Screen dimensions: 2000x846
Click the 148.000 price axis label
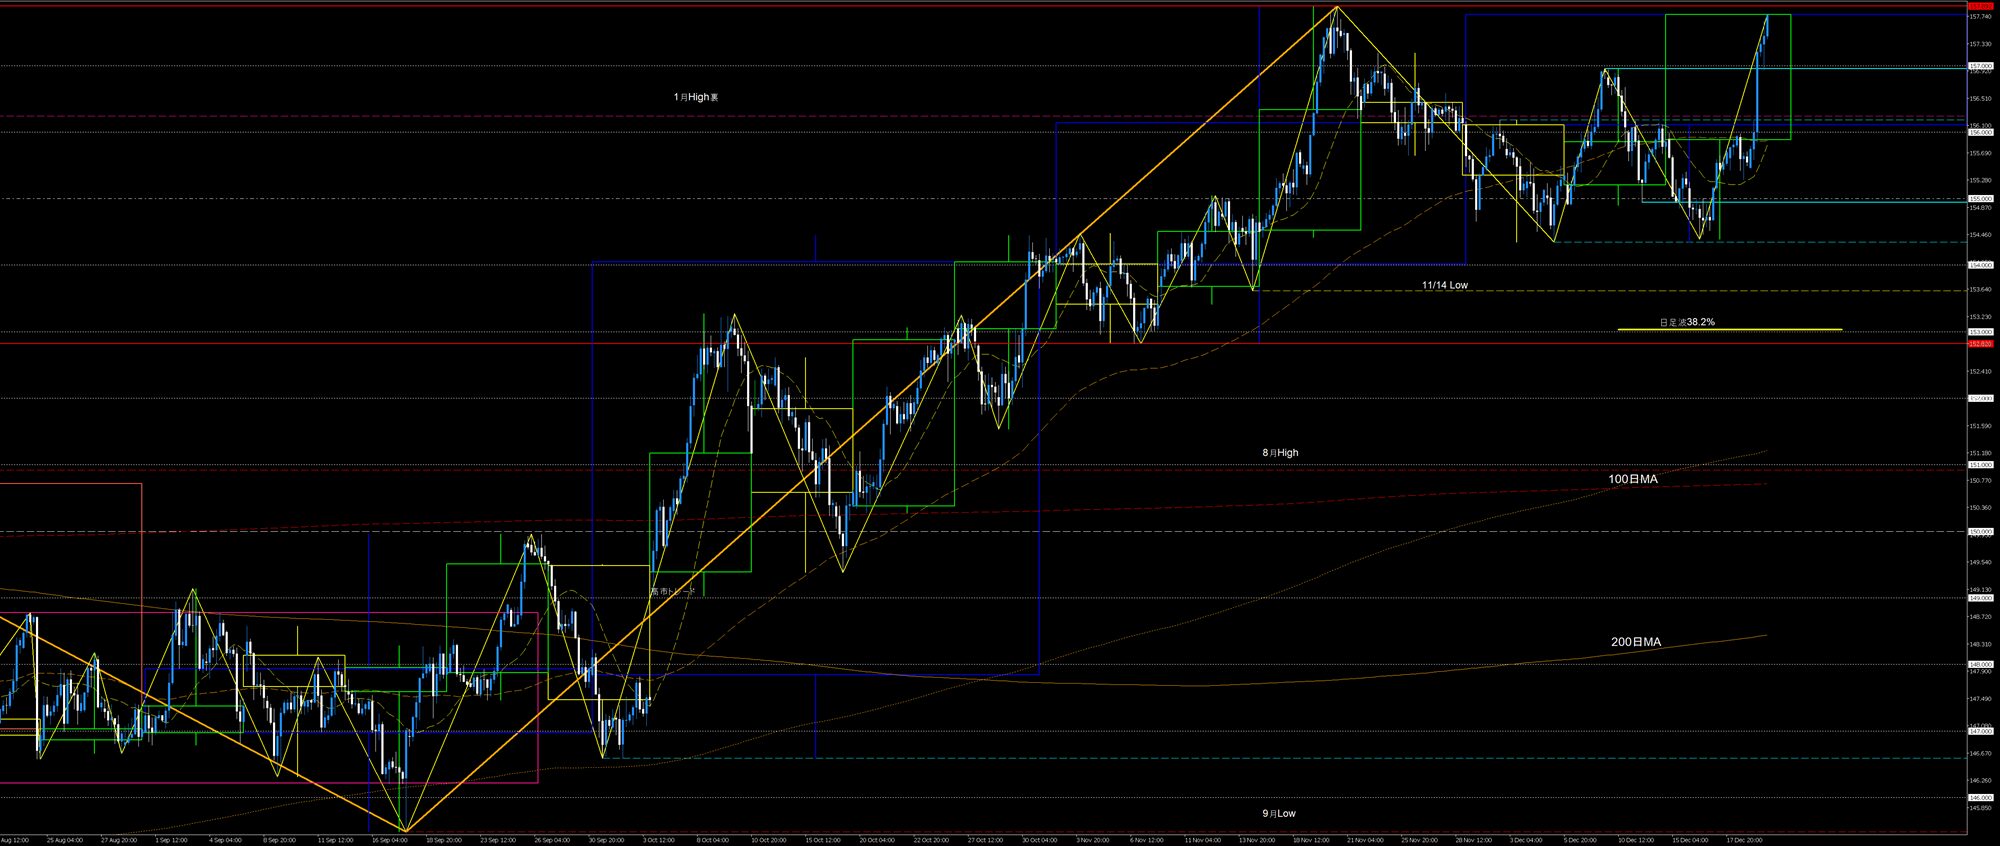[1979, 664]
